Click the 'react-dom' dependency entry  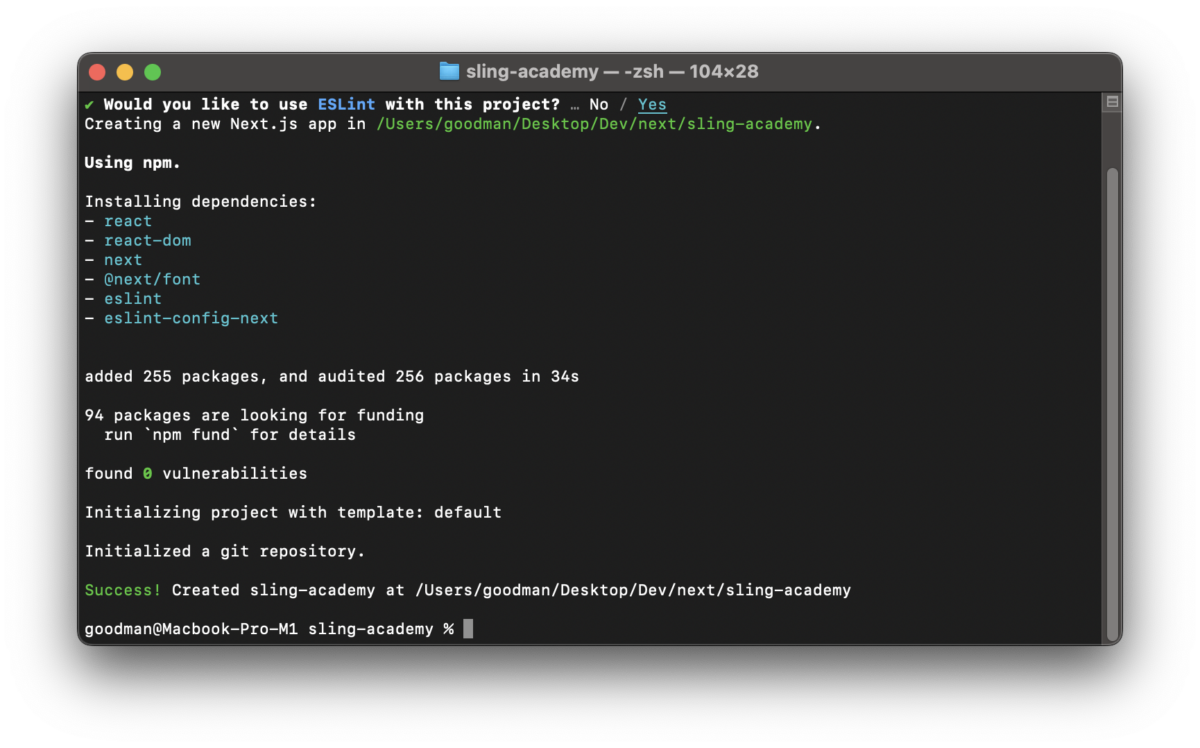[148, 240]
